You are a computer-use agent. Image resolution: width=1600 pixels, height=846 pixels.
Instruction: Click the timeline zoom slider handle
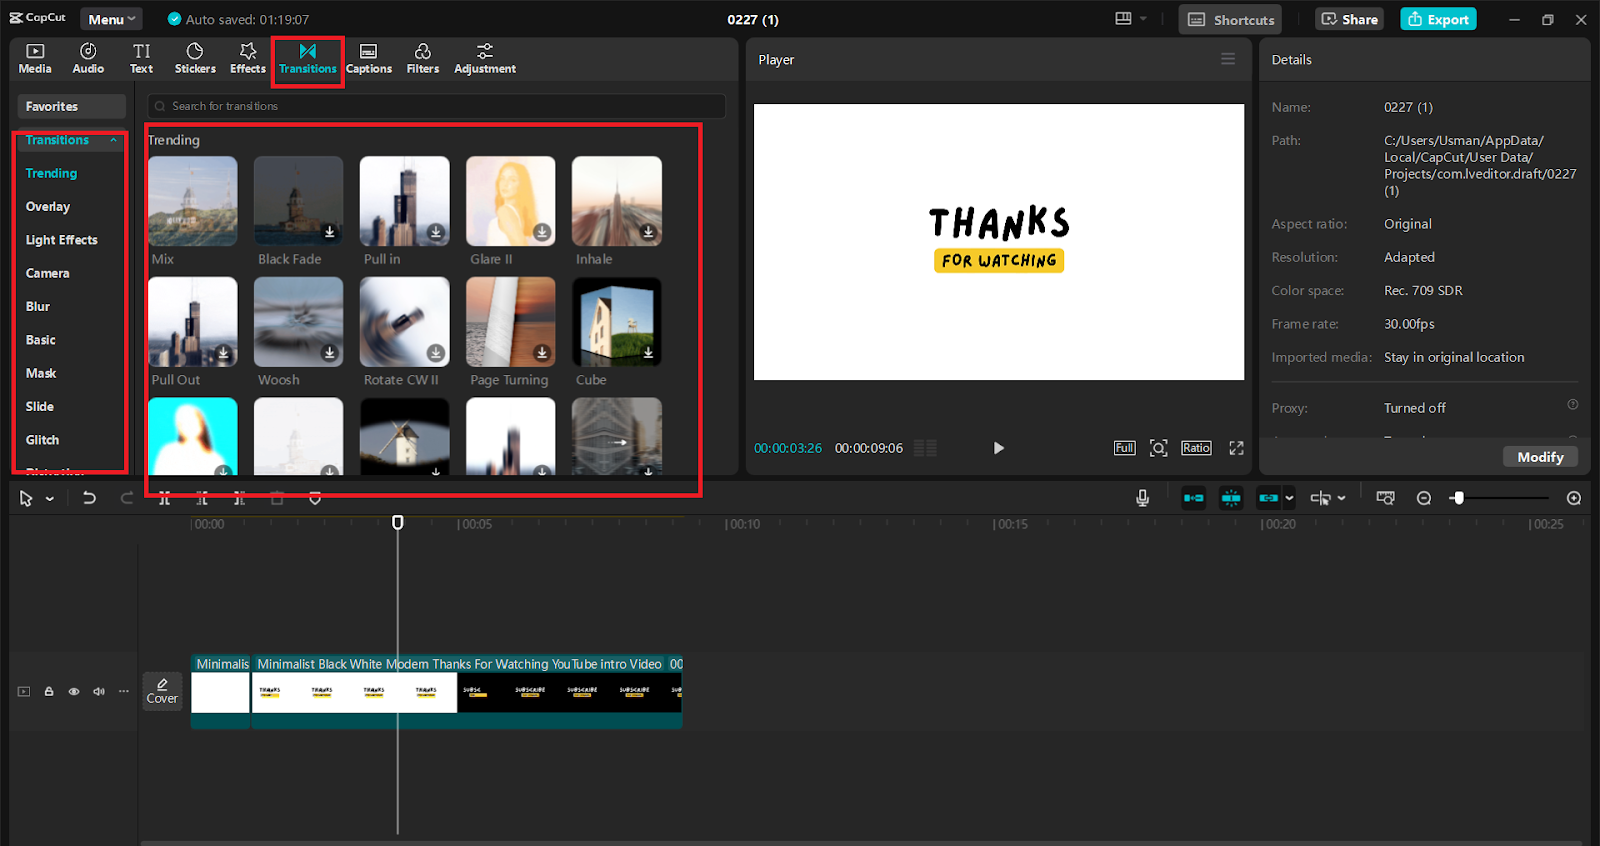pyautogui.click(x=1458, y=498)
